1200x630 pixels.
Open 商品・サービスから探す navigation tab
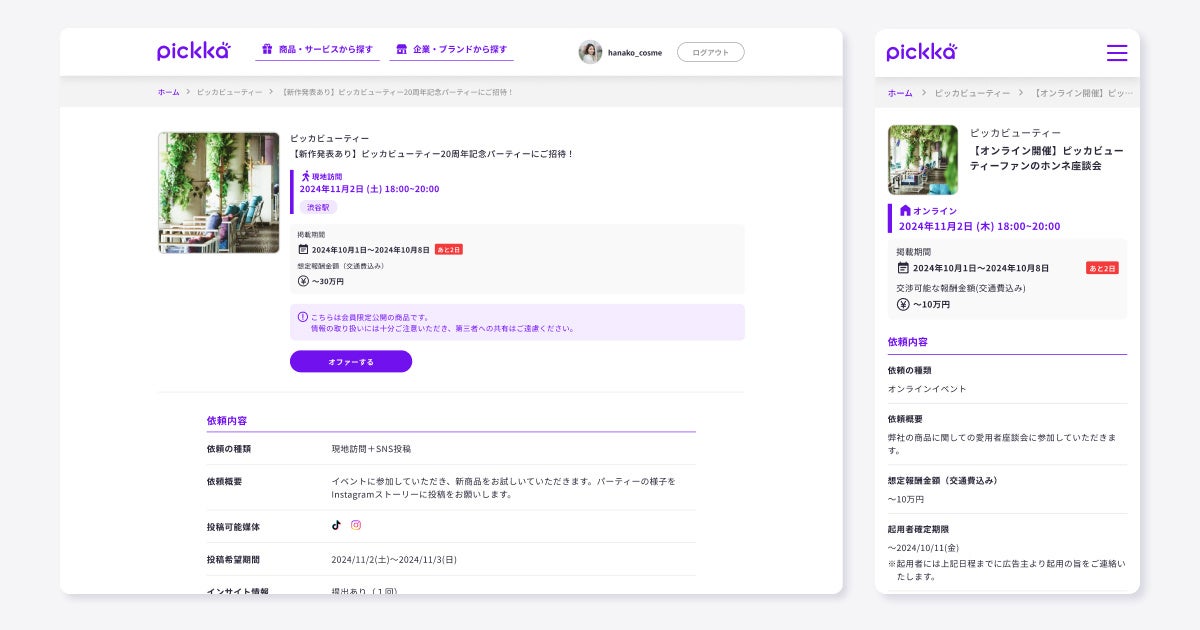pos(317,49)
